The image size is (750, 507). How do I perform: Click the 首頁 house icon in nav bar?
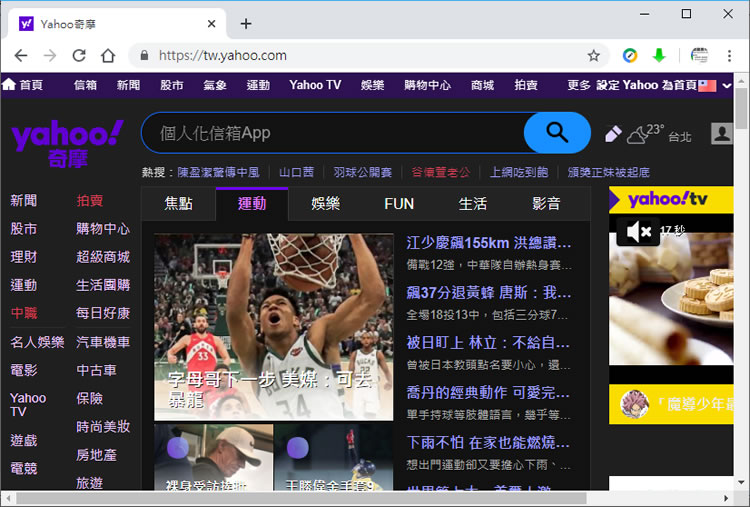pos(9,85)
